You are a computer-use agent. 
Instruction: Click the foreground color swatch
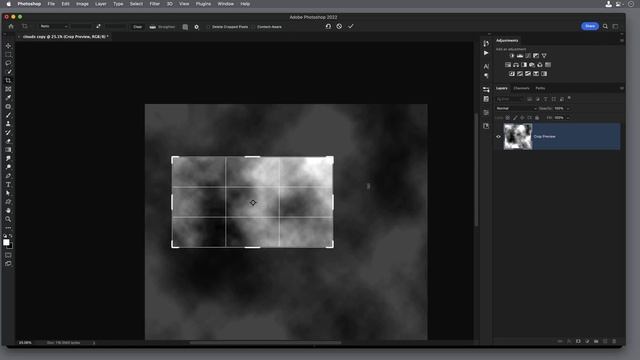click(7, 242)
